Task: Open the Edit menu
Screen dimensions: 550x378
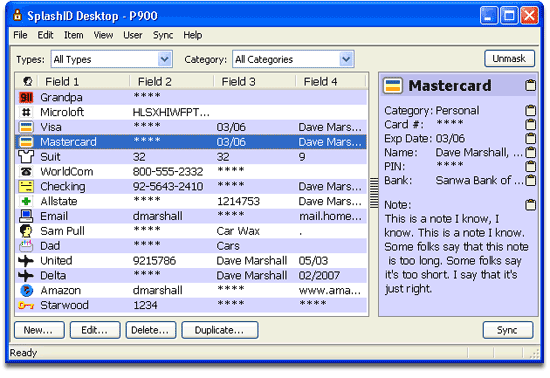Action: click(45, 35)
